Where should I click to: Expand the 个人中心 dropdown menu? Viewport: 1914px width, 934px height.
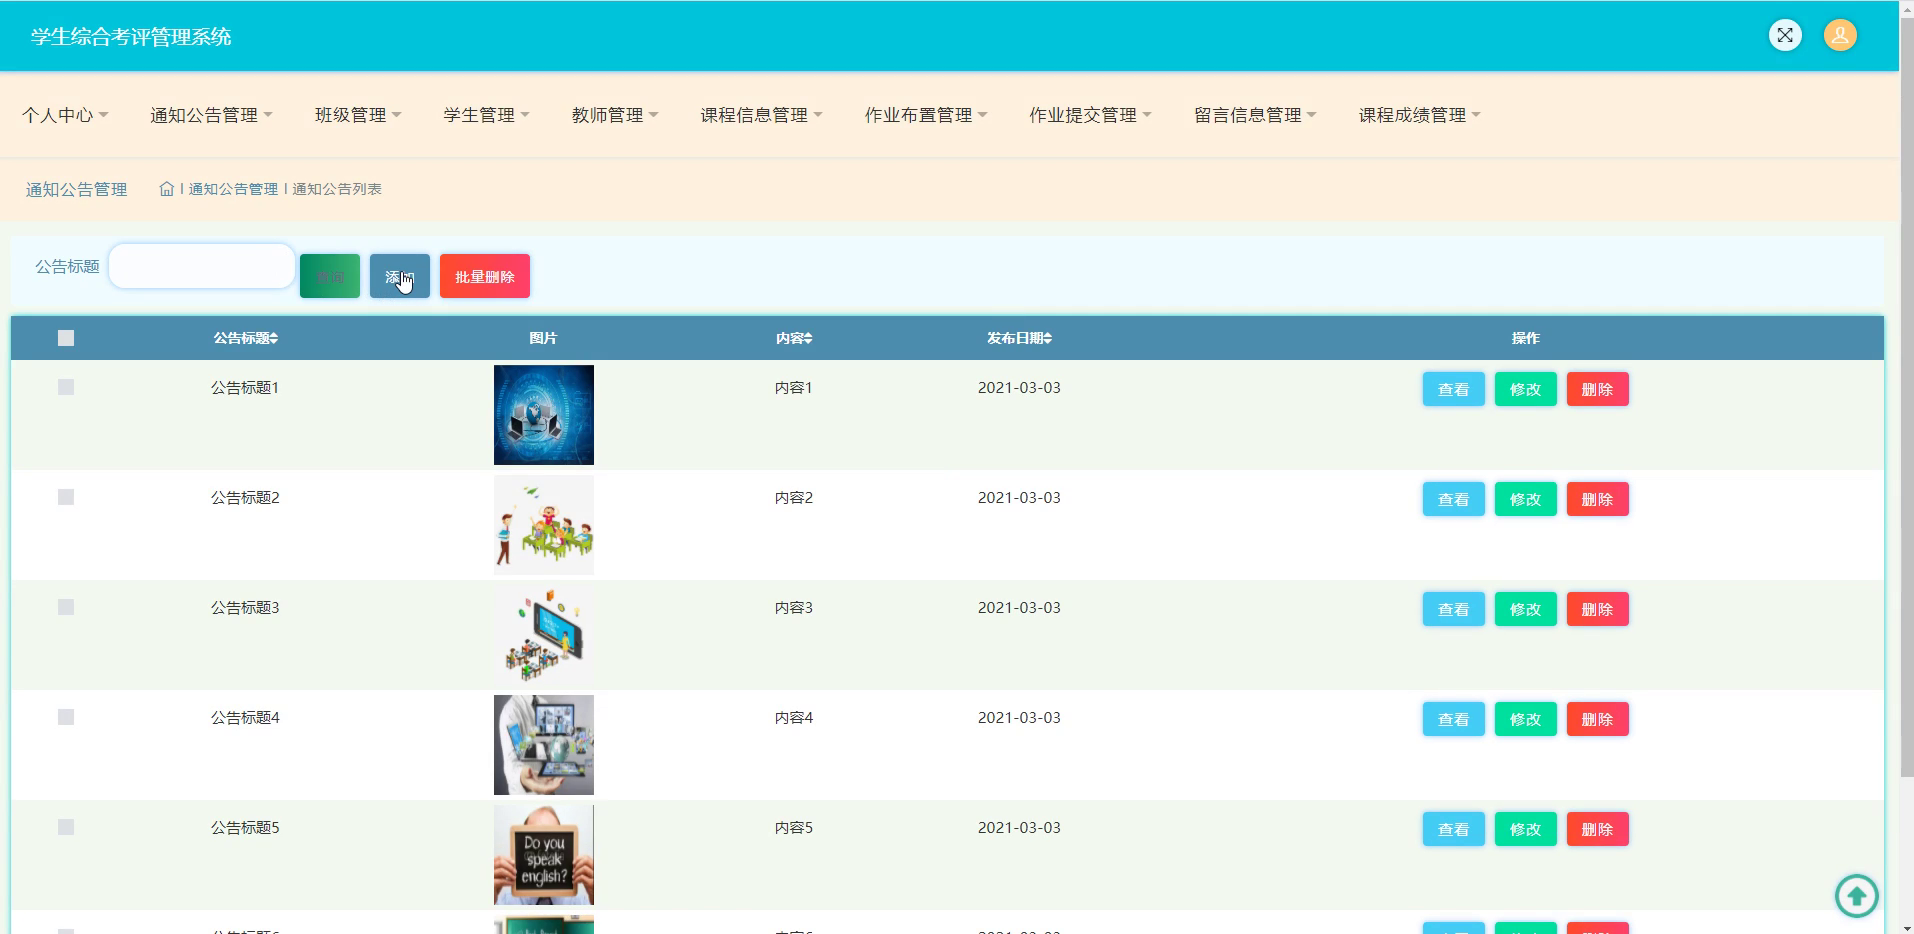65,115
